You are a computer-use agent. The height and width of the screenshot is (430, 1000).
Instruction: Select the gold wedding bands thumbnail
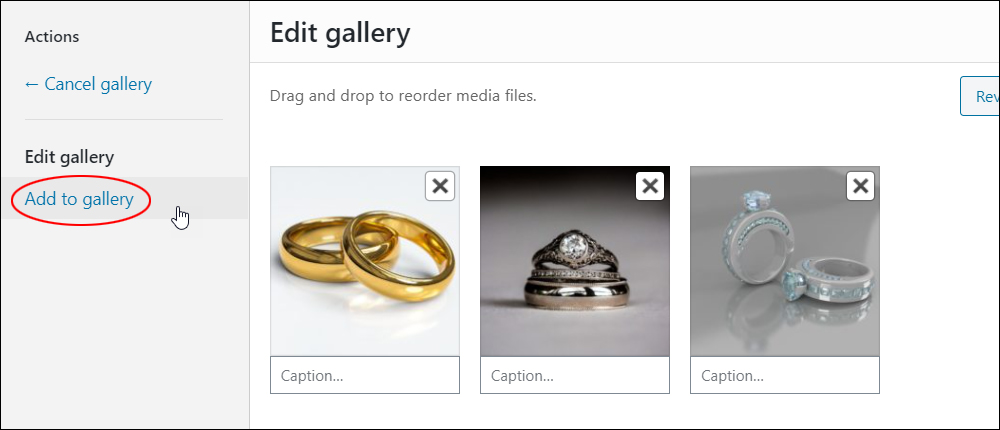[x=365, y=262]
